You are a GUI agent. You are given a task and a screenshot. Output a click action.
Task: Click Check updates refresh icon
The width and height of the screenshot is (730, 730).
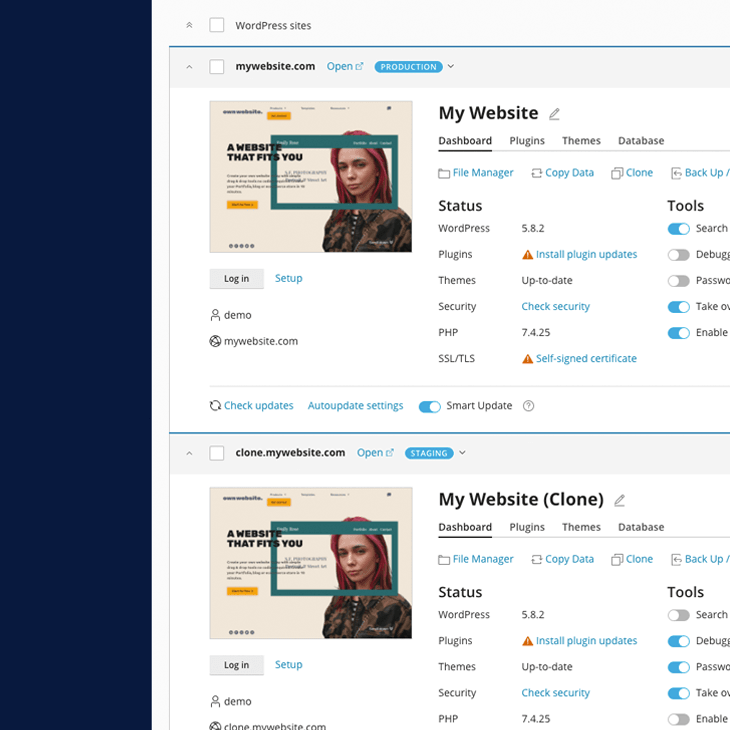[215, 406]
